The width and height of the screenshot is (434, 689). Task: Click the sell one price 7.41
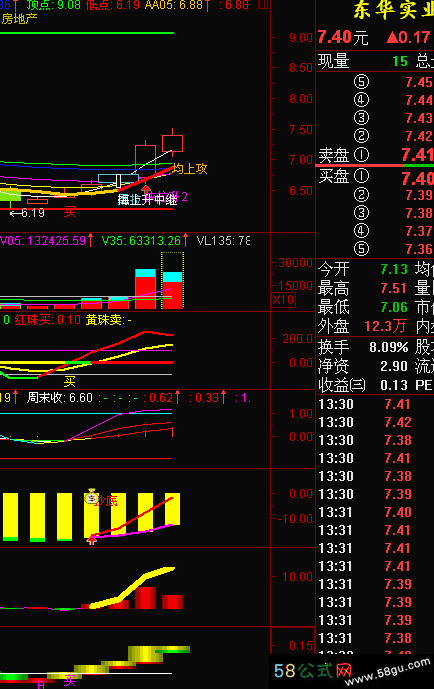tap(417, 155)
